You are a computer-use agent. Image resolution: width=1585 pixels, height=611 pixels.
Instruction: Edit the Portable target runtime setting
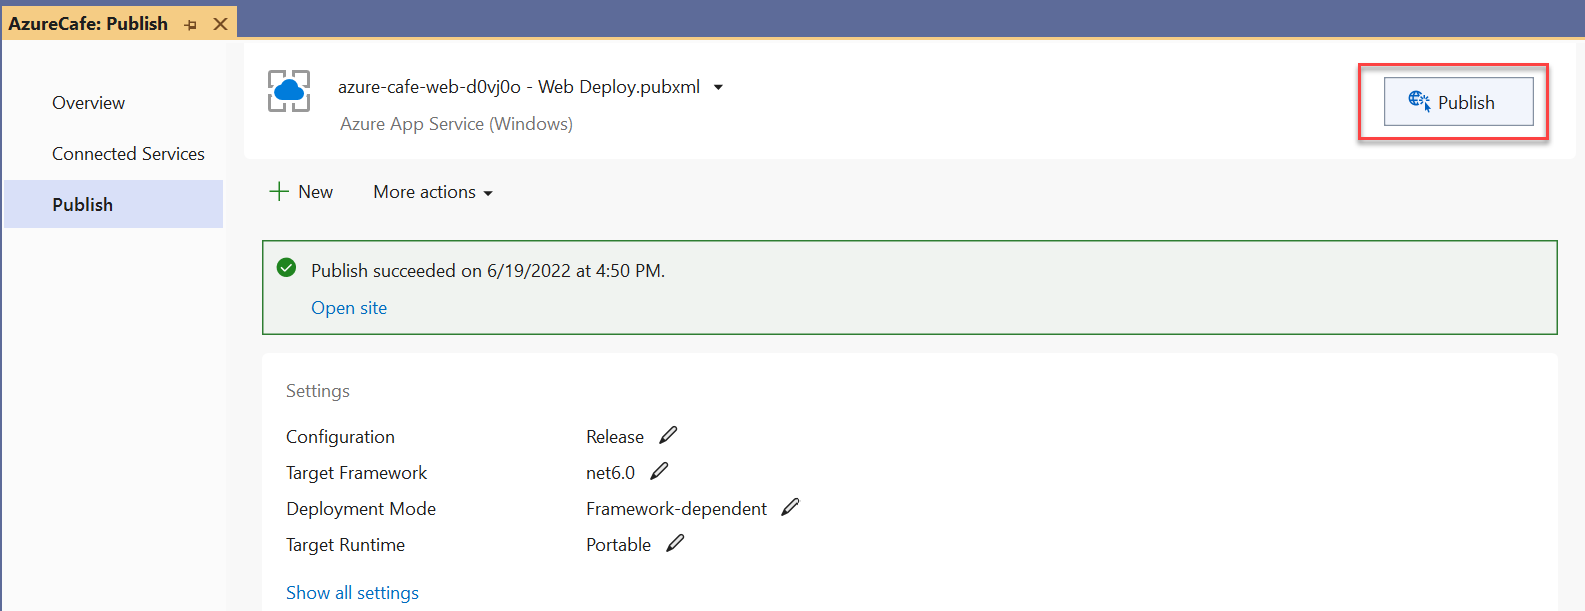[675, 543]
